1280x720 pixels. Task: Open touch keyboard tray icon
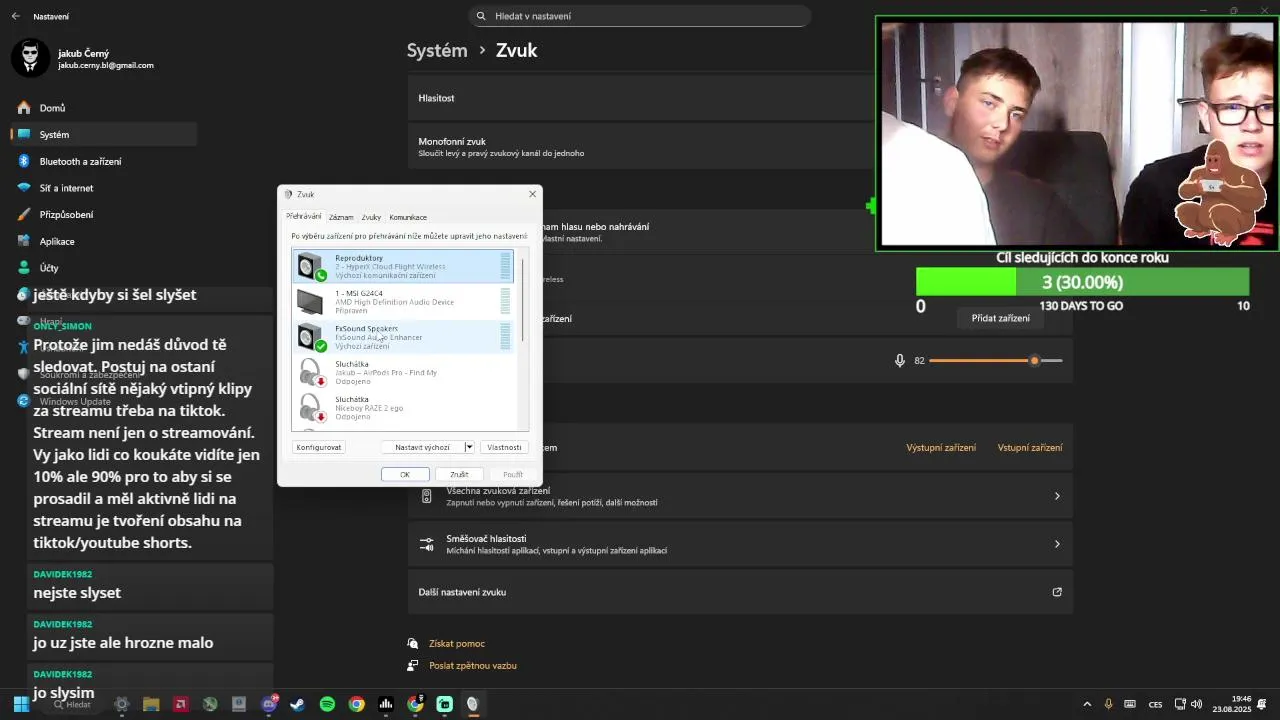[x=1130, y=704]
